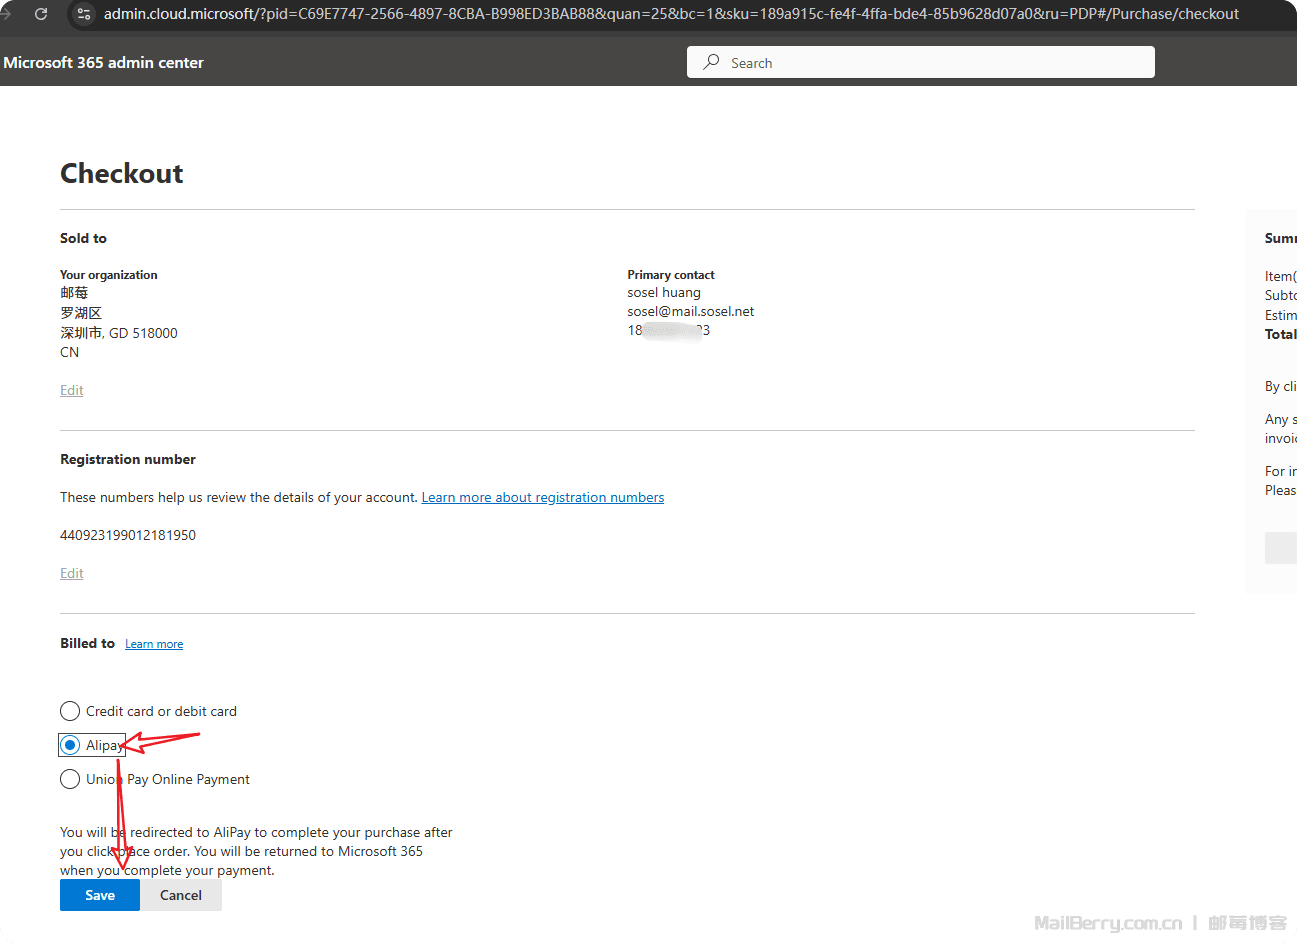
Task: Open Learn more link beside Billed to
Action: pyautogui.click(x=154, y=644)
